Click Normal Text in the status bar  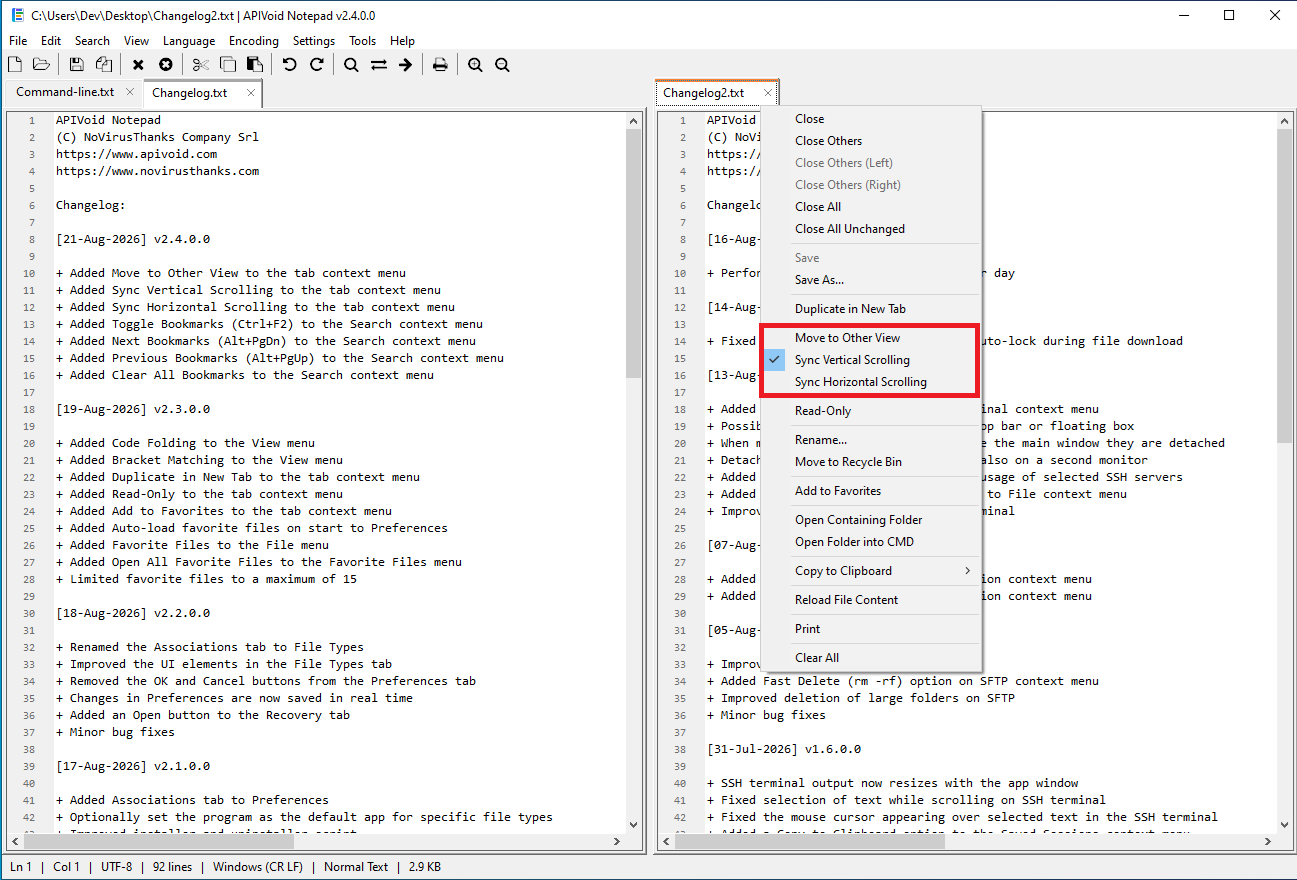point(356,867)
